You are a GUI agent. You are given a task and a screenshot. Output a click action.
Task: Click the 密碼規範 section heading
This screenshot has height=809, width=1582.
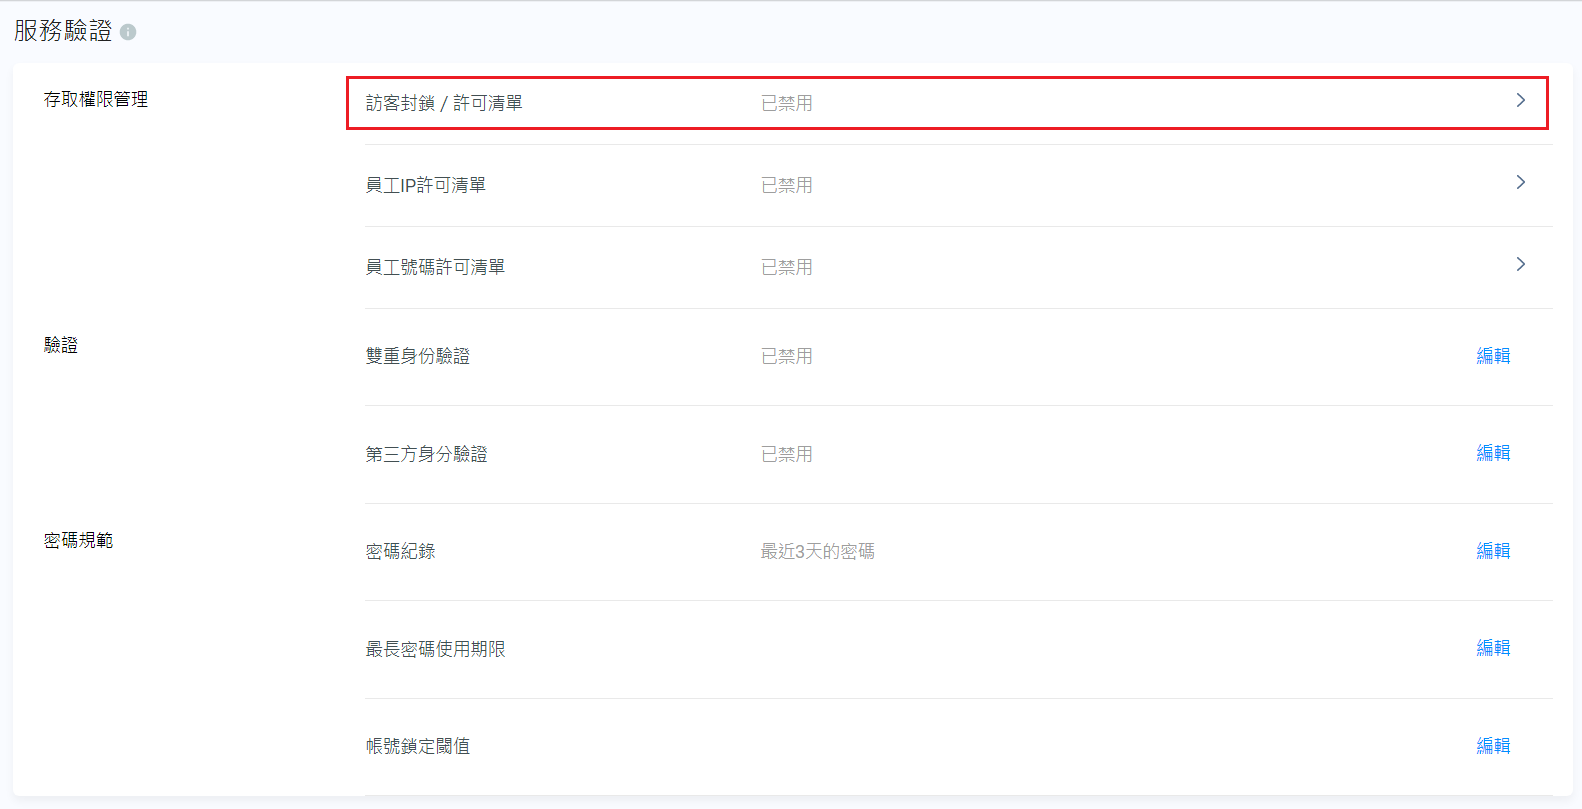pyautogui.click(x=78, y=540)
